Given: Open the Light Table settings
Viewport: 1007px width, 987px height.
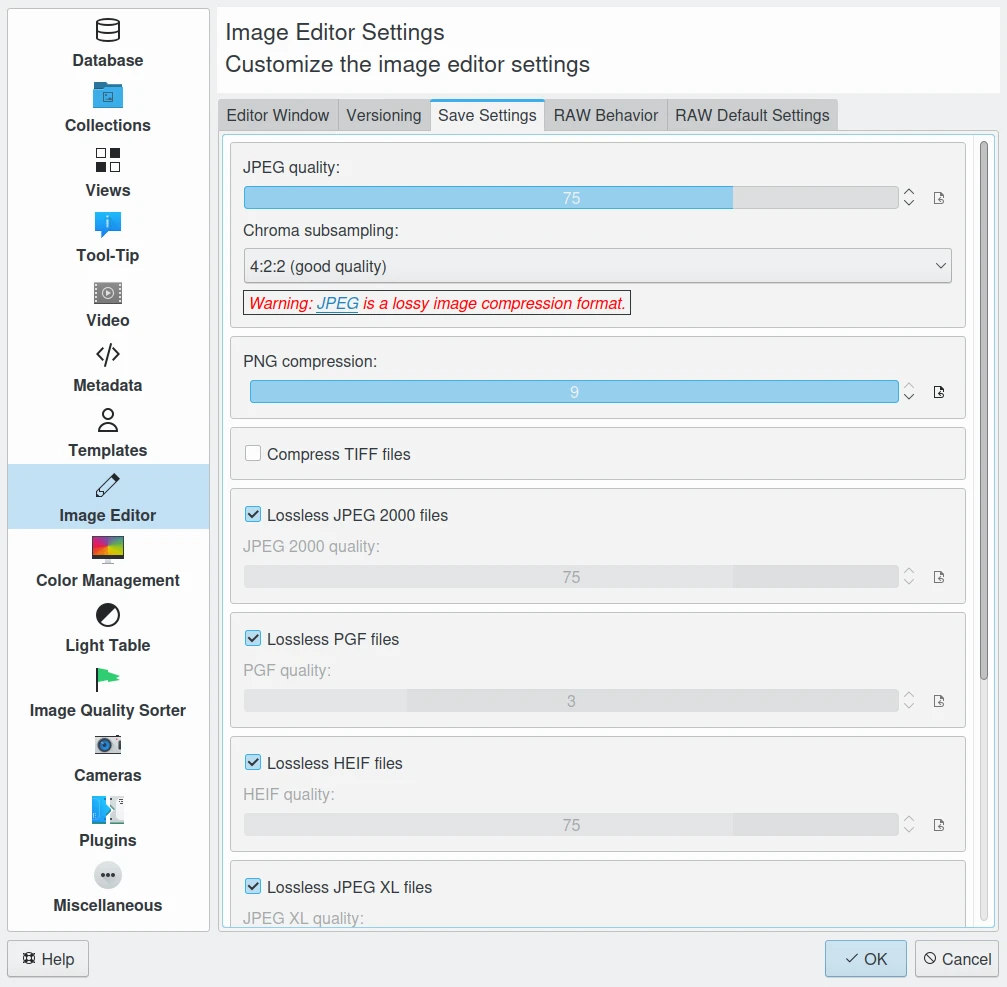Looking at the screenshot, I should tap(108, 629).
